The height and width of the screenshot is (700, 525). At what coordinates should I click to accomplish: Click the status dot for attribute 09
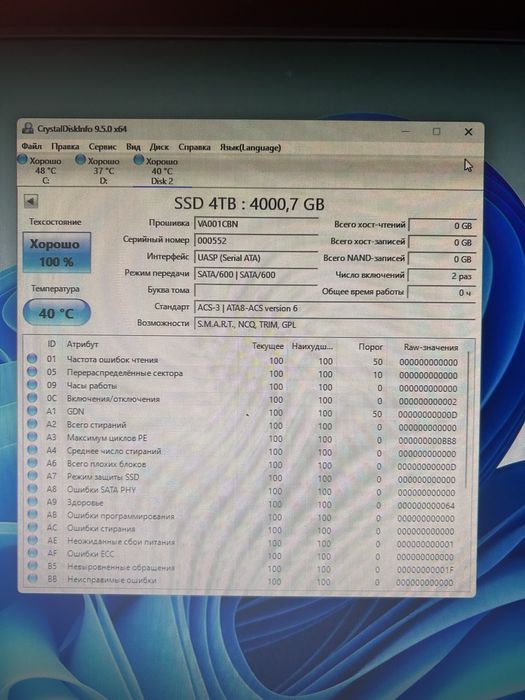[32, 384]
